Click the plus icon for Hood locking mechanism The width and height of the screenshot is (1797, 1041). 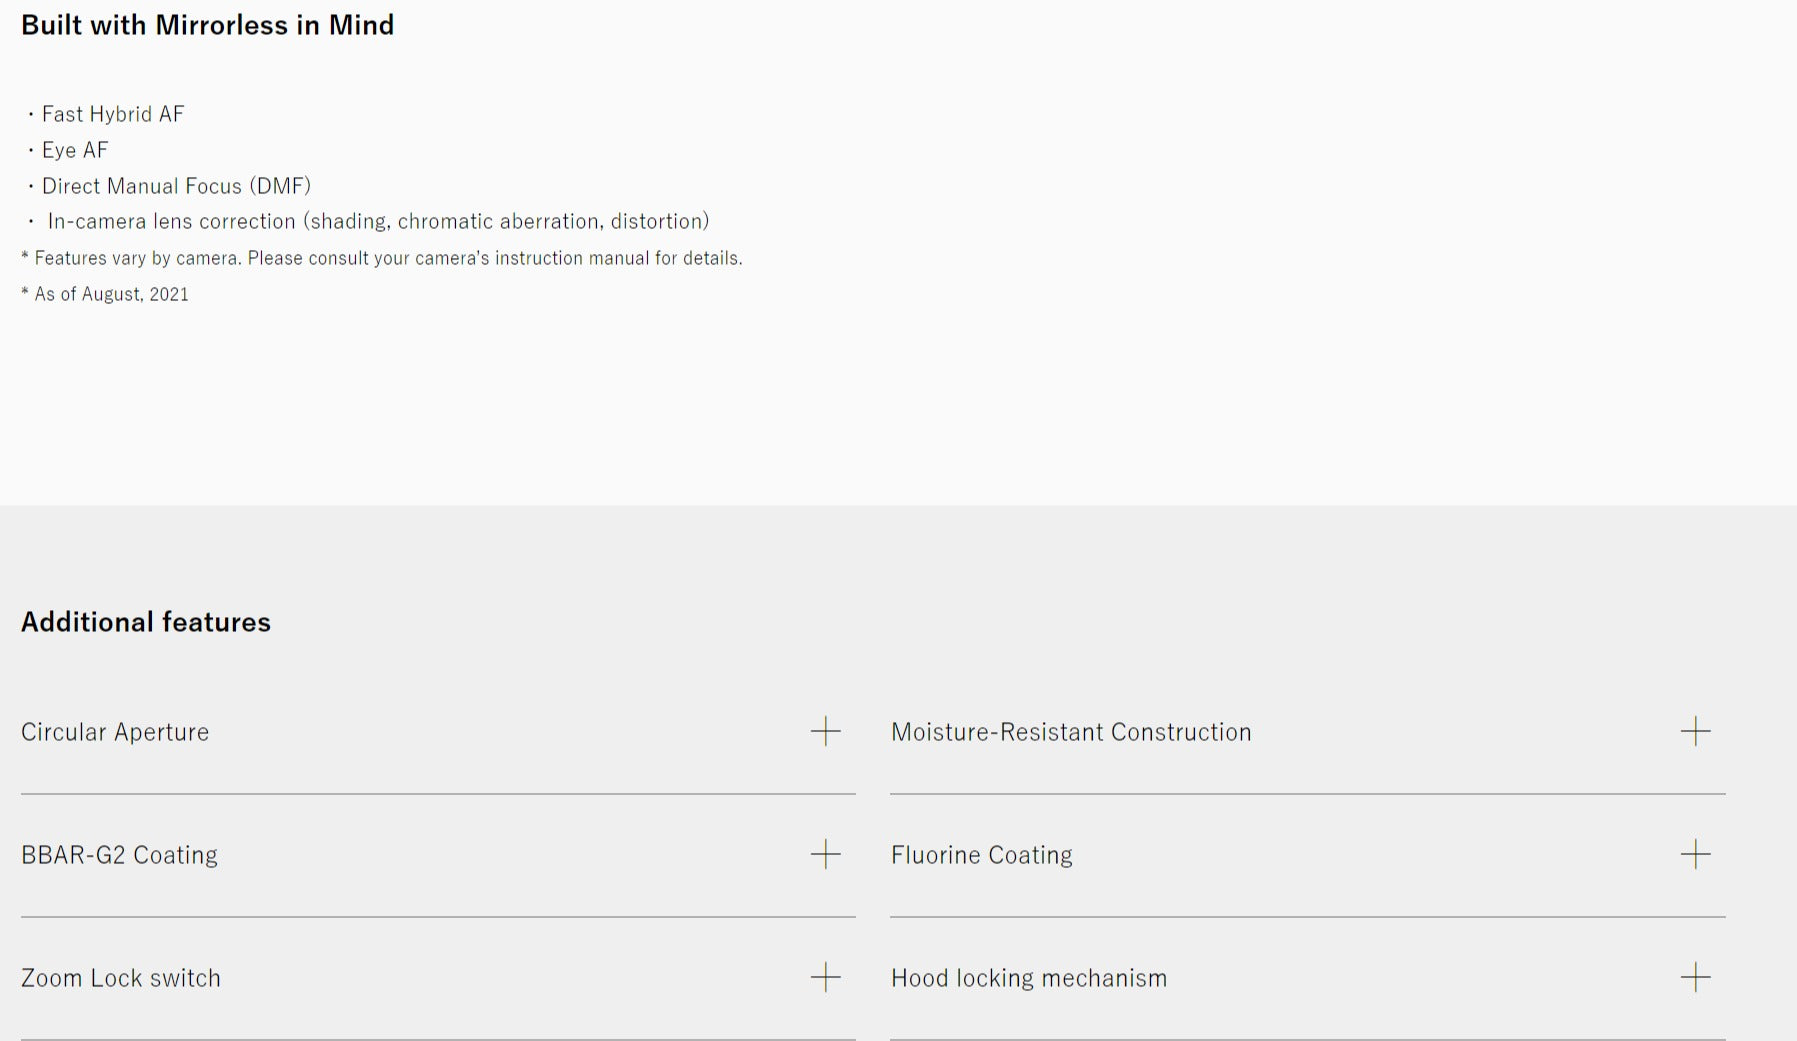(x=1695, y=977)
